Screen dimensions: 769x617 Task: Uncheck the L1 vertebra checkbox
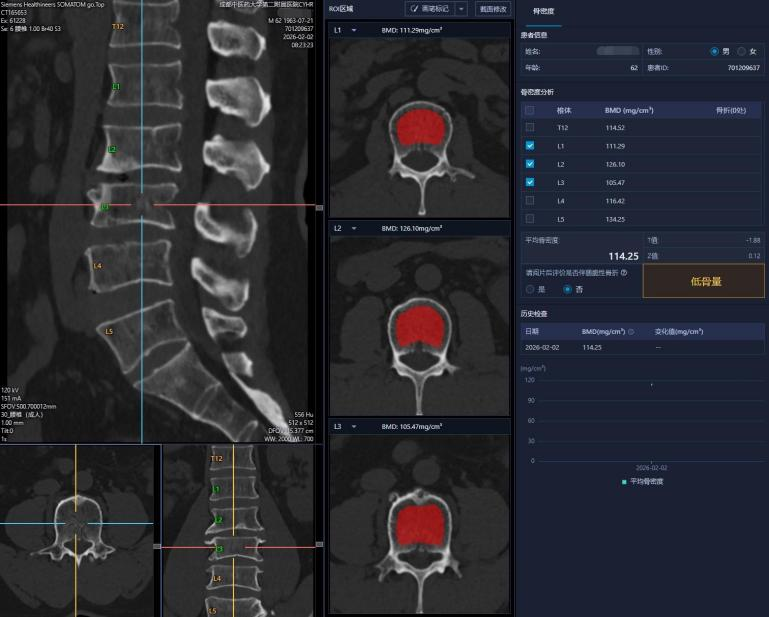[x=530, y=146]
